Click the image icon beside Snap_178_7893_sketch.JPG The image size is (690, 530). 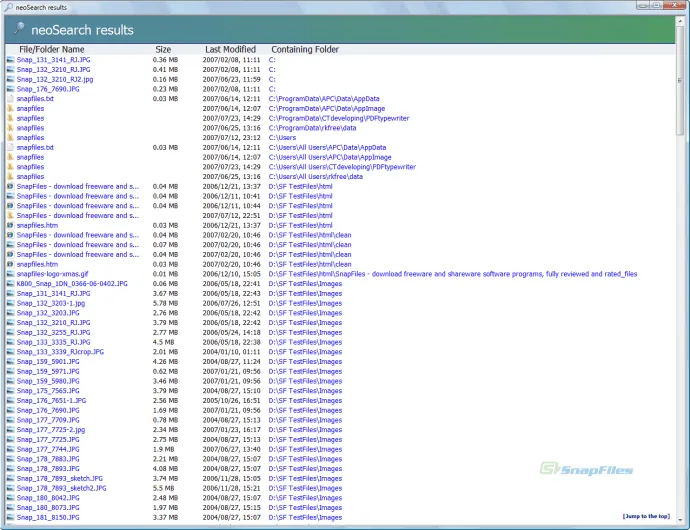click(x=10, y=478)
